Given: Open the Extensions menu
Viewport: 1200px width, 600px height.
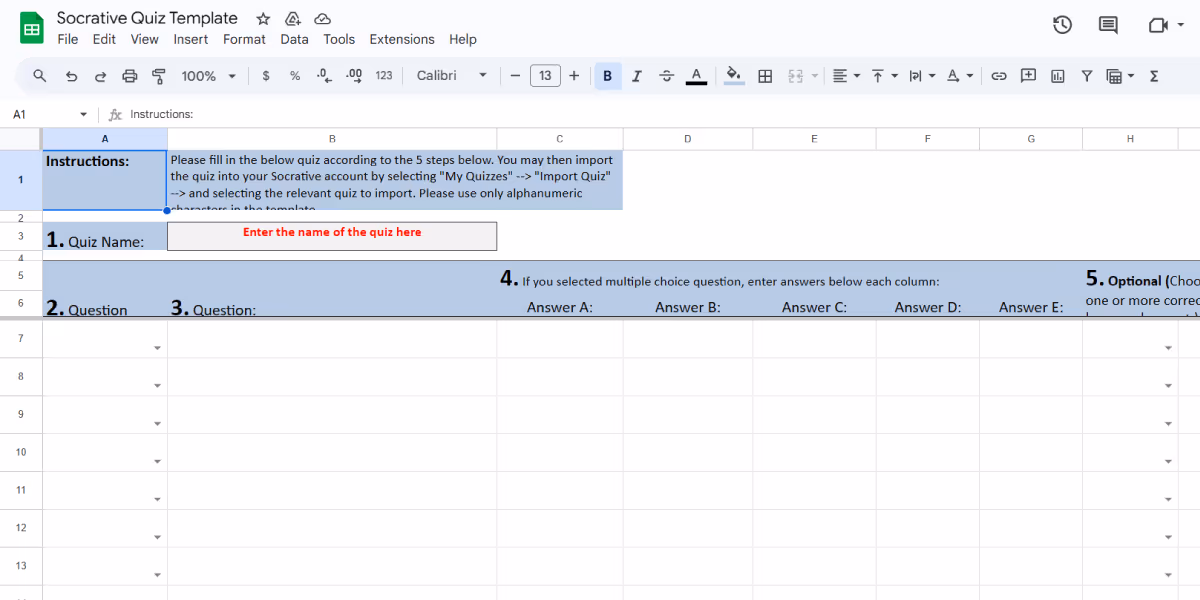Looking at the screenshot, I should 402,39.
